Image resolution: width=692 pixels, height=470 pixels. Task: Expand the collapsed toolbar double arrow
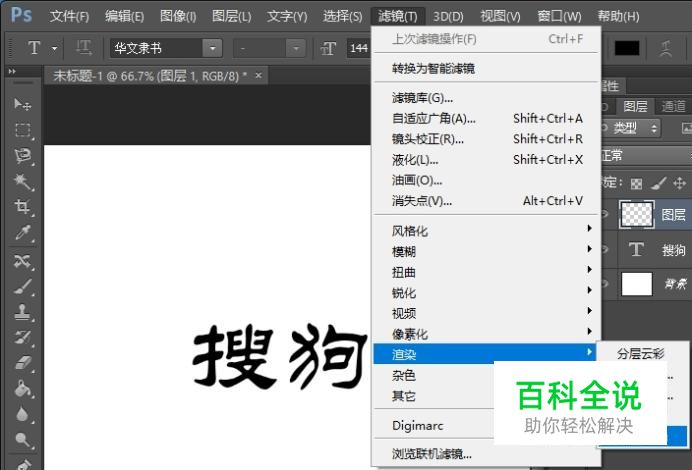pyautogui.click(x=12, y=71)
